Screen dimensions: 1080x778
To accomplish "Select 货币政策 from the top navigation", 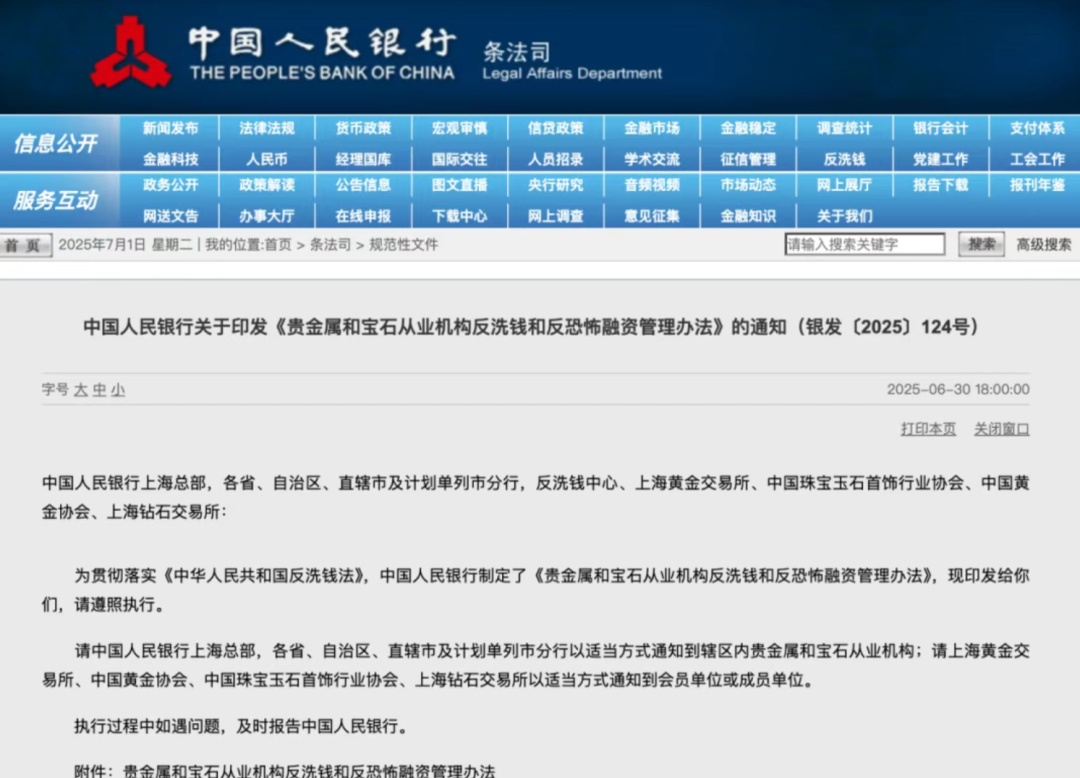I will coord(364,128).
